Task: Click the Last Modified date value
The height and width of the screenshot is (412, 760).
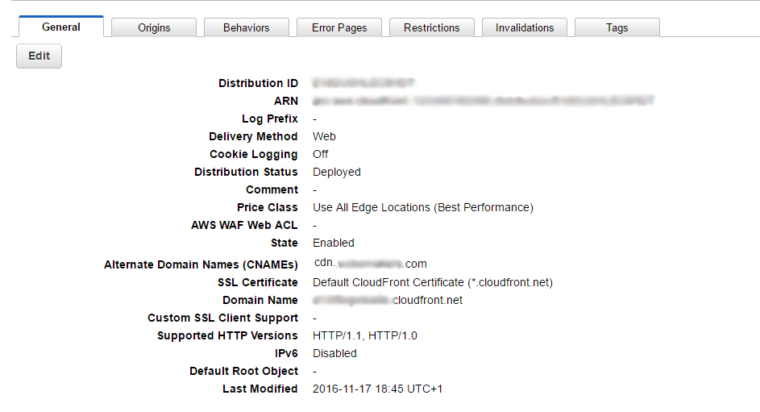Action: point(377,389)
